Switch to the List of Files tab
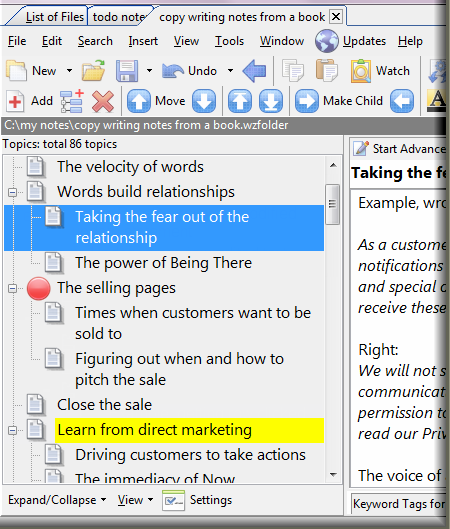450x529 pixels. [55, 17]
